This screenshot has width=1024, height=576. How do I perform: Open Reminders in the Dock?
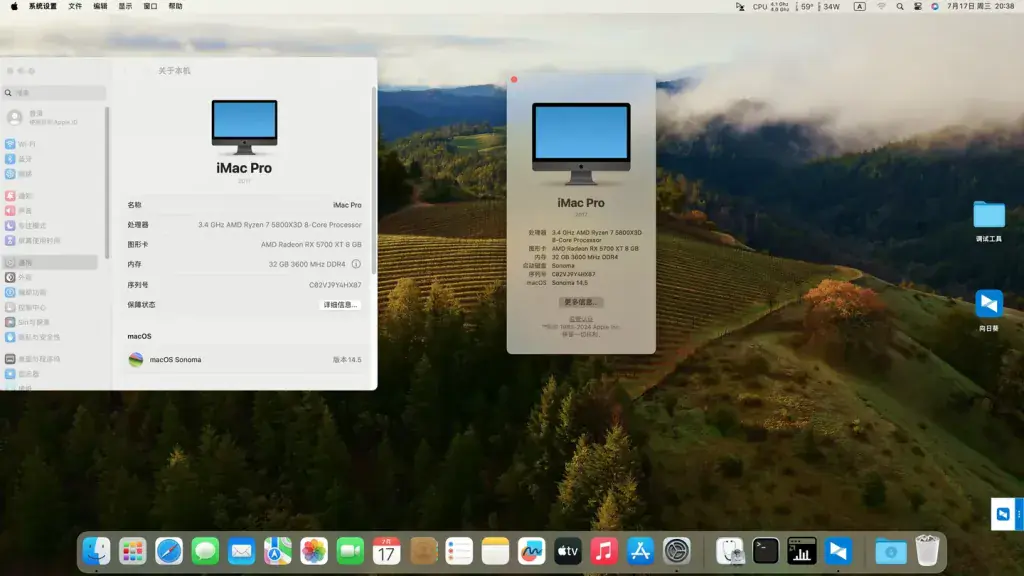[x=459, y=551]
